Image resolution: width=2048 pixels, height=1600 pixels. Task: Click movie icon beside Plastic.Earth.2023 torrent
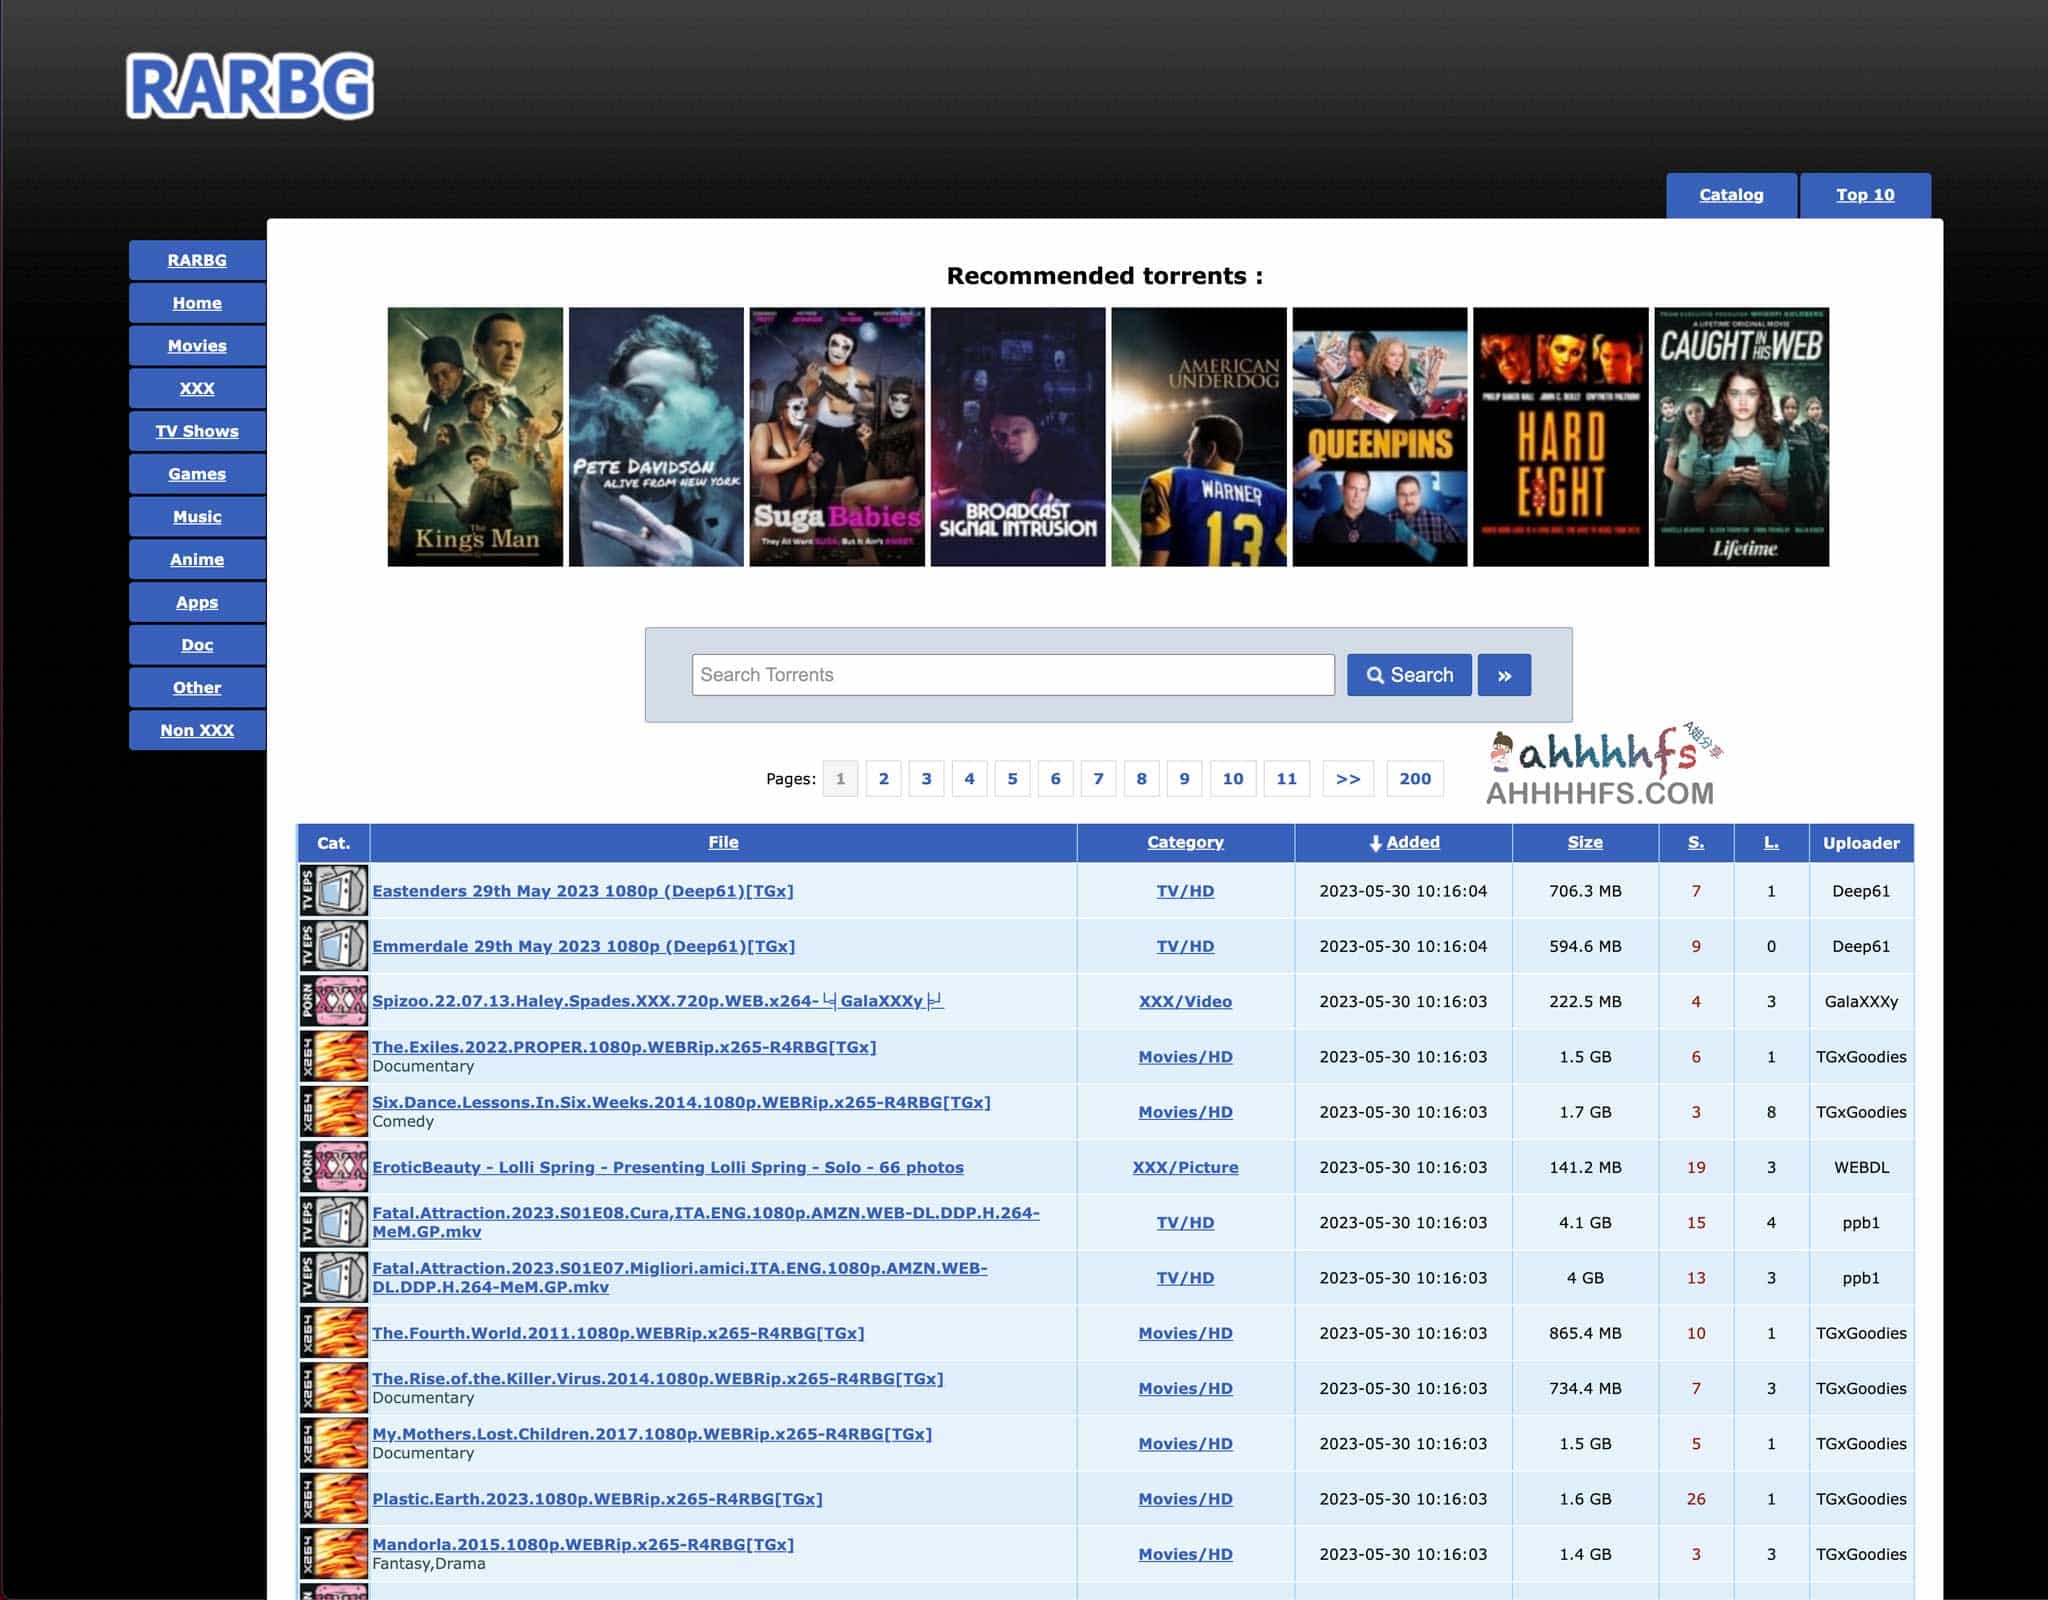click(x=334, y=1498)
